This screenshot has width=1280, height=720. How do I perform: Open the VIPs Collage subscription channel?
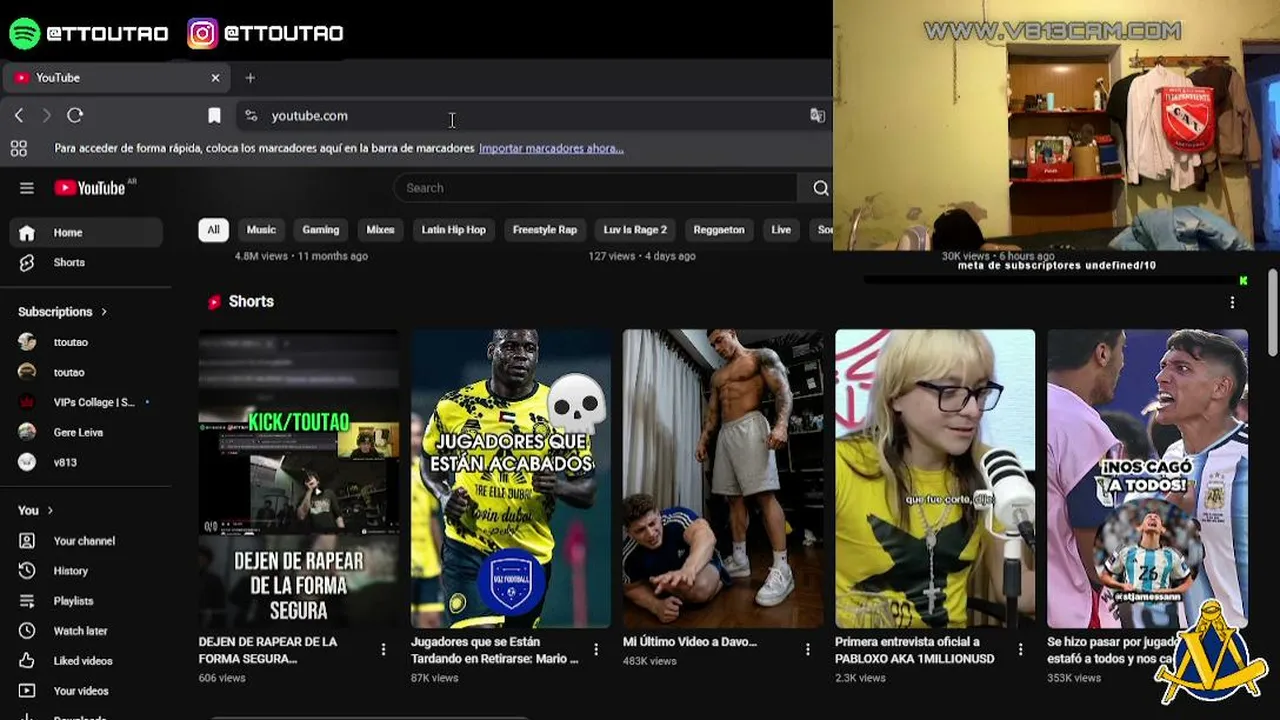pyautogui.click(x=86, y=402)
